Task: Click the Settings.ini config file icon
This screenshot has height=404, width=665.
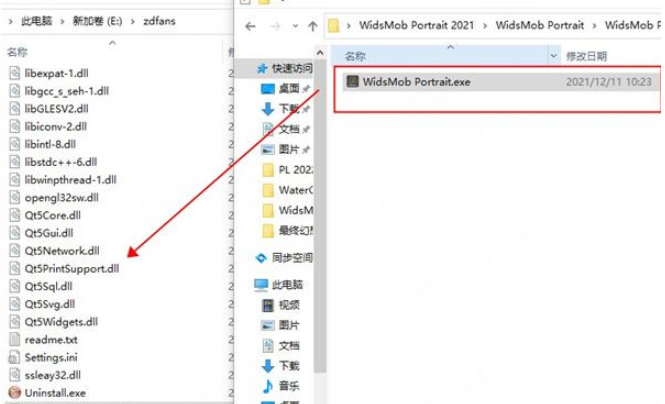Action: [x=14, y=357]
